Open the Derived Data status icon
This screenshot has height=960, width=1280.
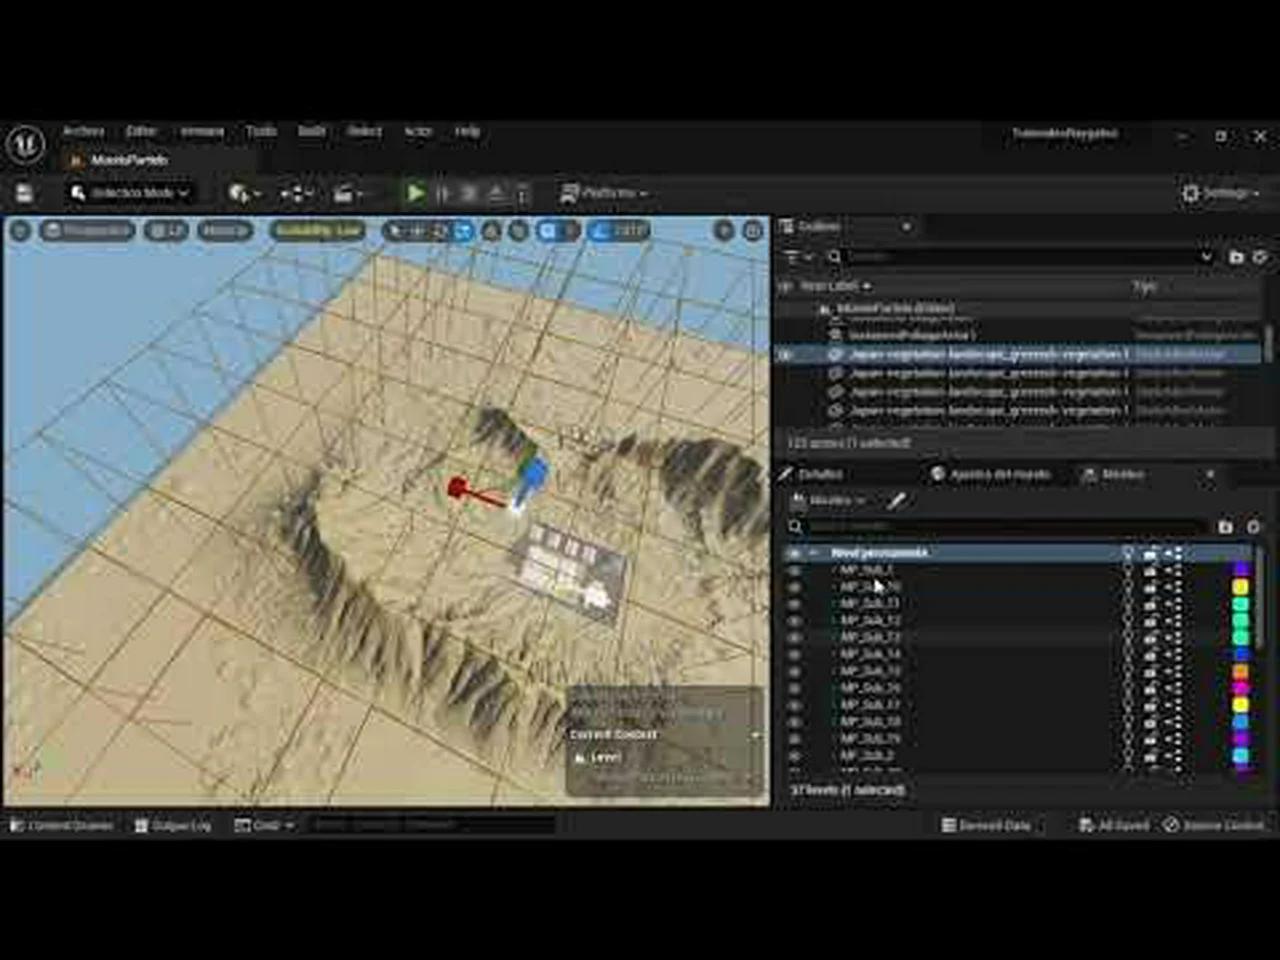(986, 825)
